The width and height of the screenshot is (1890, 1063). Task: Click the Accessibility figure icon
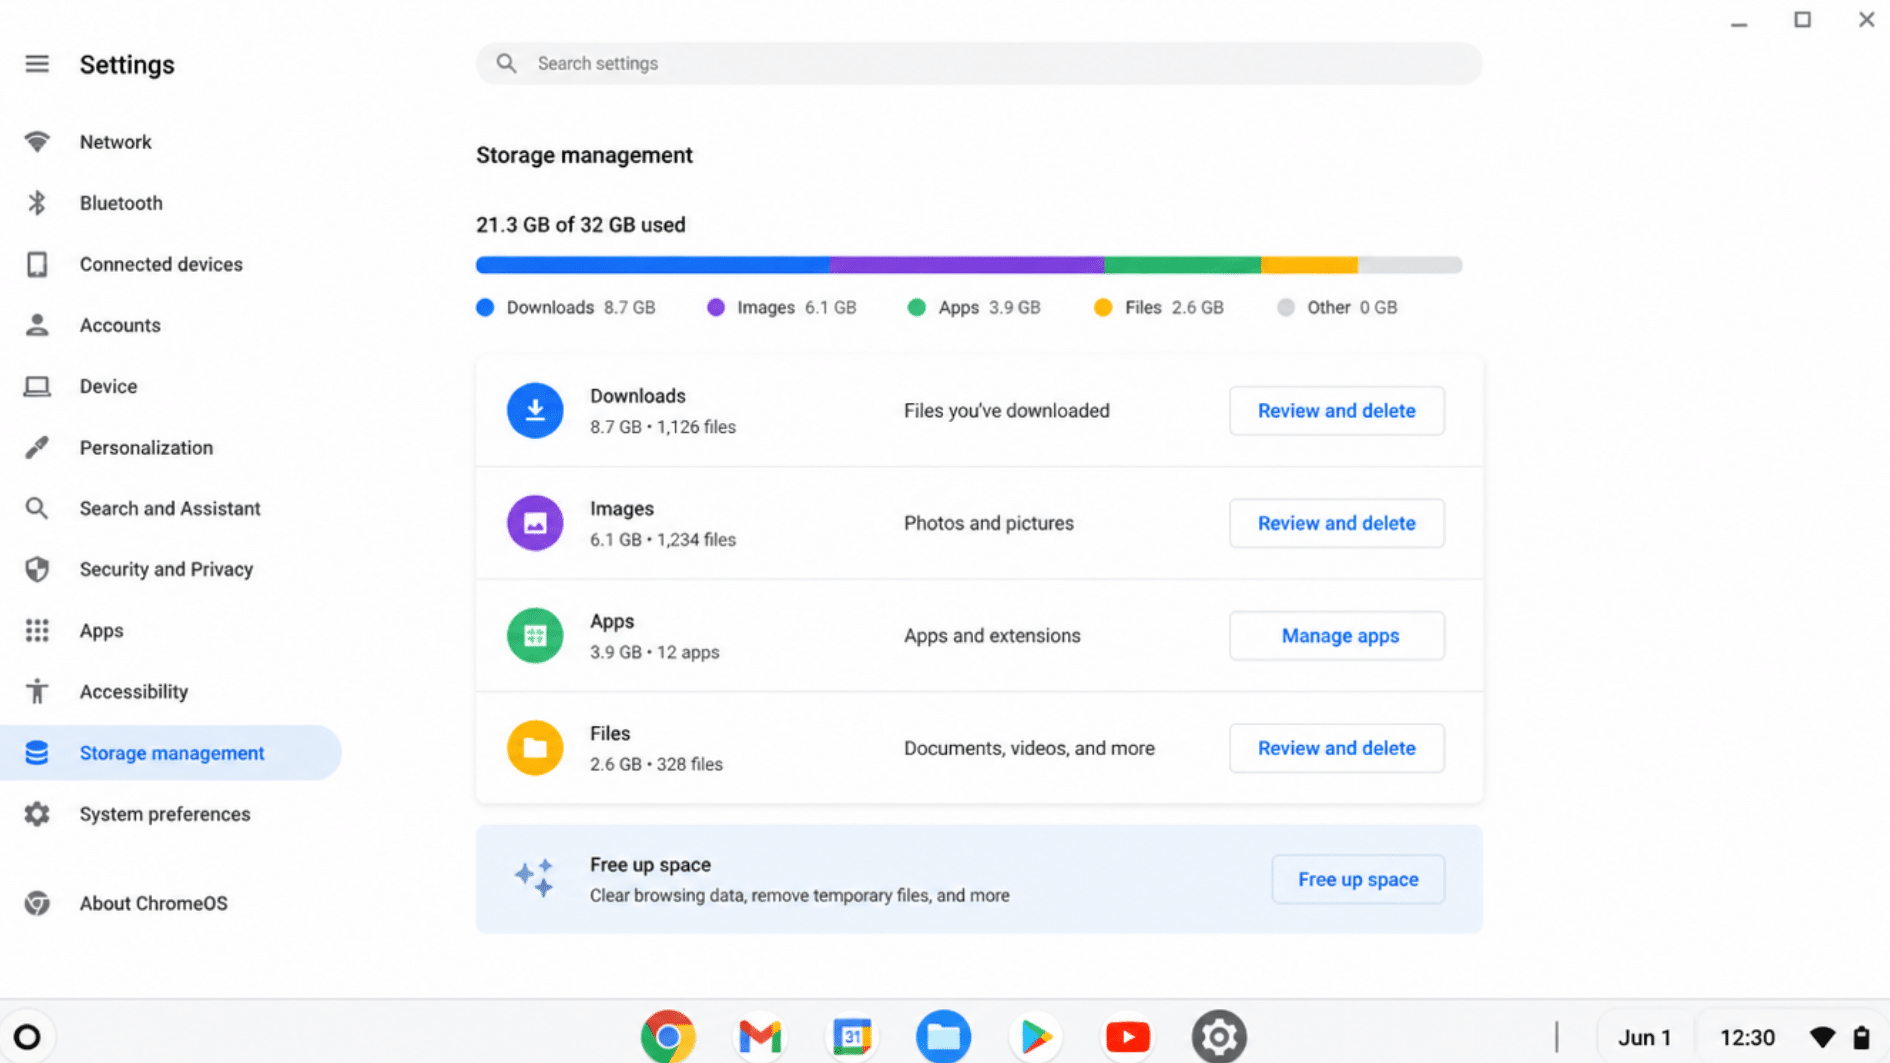pos(37,691)
